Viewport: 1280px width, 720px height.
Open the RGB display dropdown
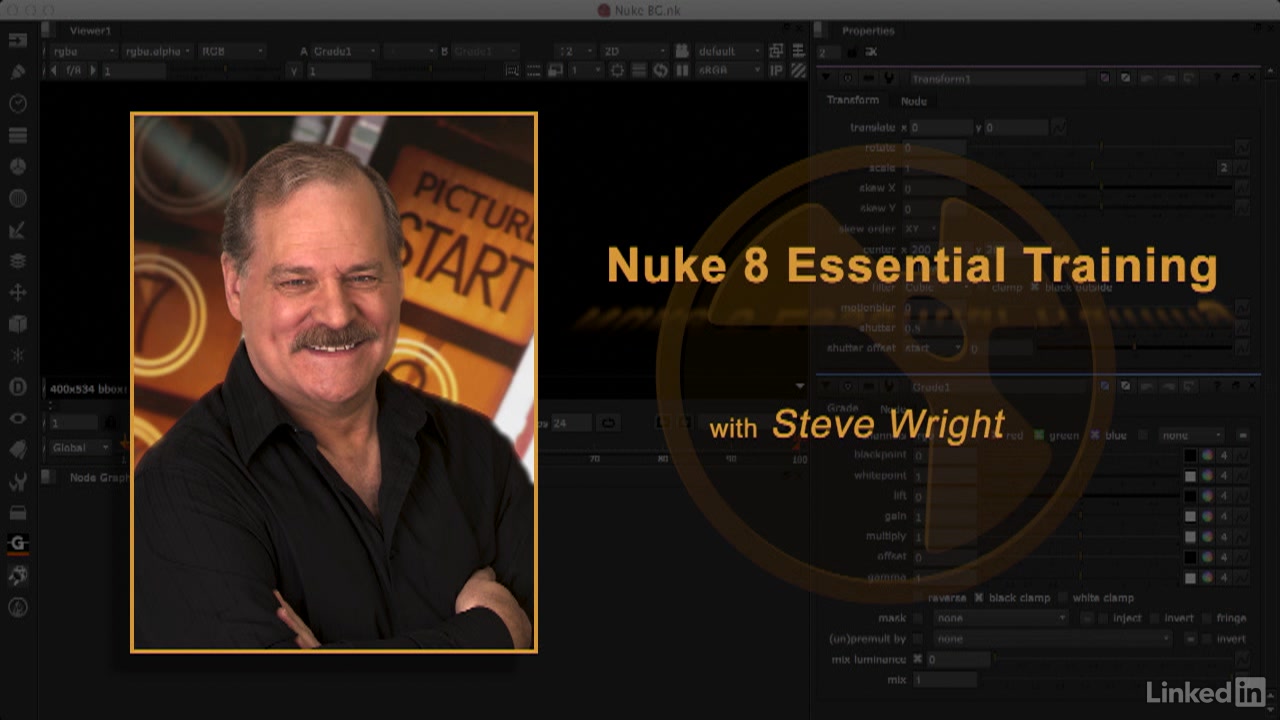click(x=231, y=51)
